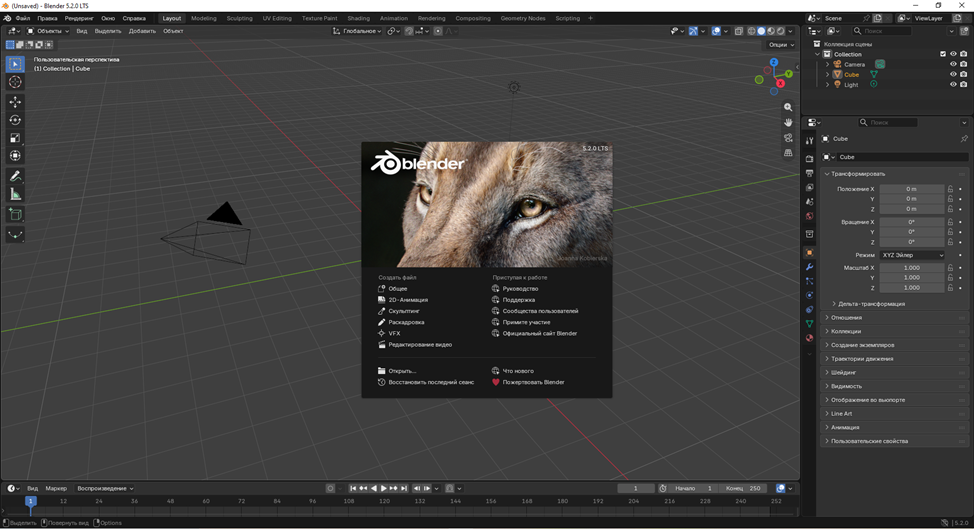Disable Cube in renders camera icon
Viewport: 974px width, 529px height.
(x=963, y=75)
